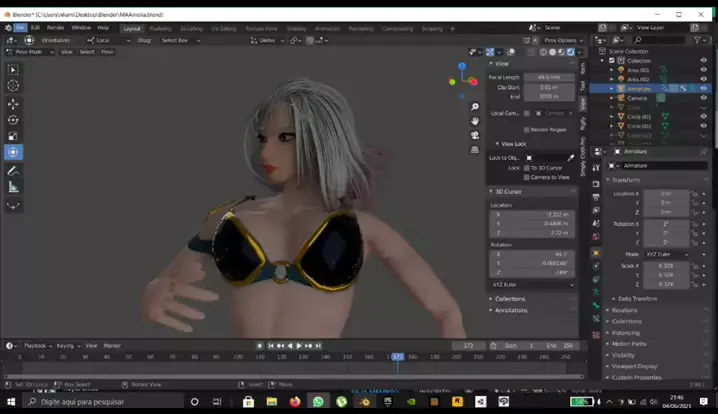Open 3D Cursor XYZ Euler dropdown
This screenshot has width=718, height=414.
532,285
